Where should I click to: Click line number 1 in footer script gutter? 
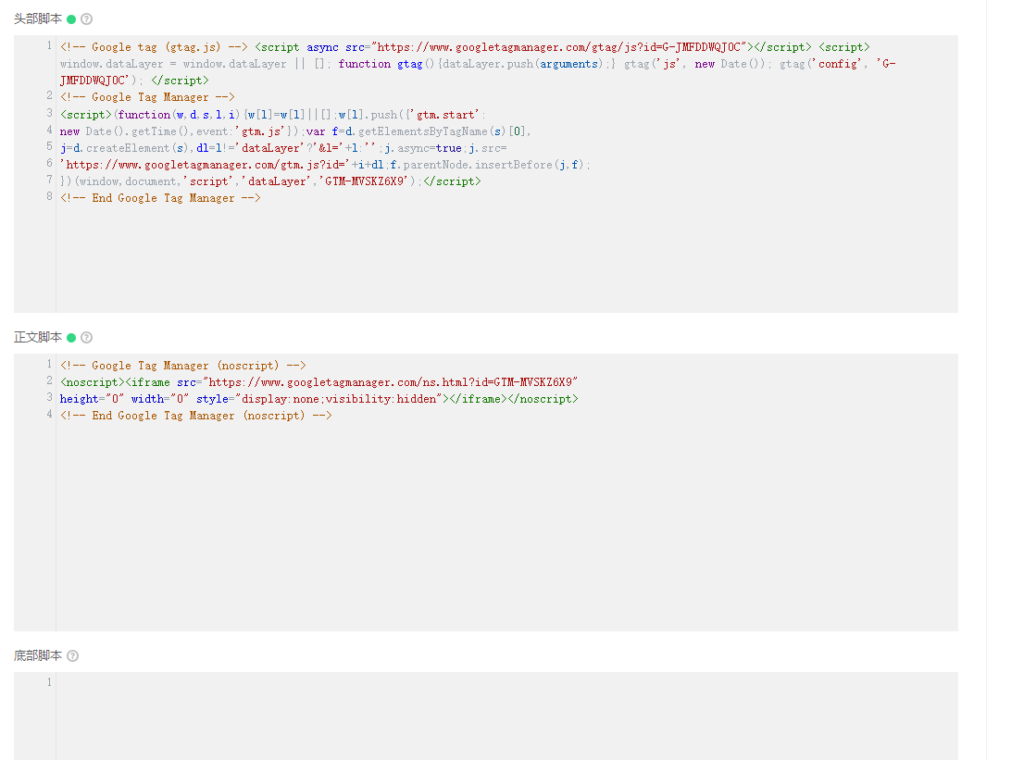tap(49, 683)
